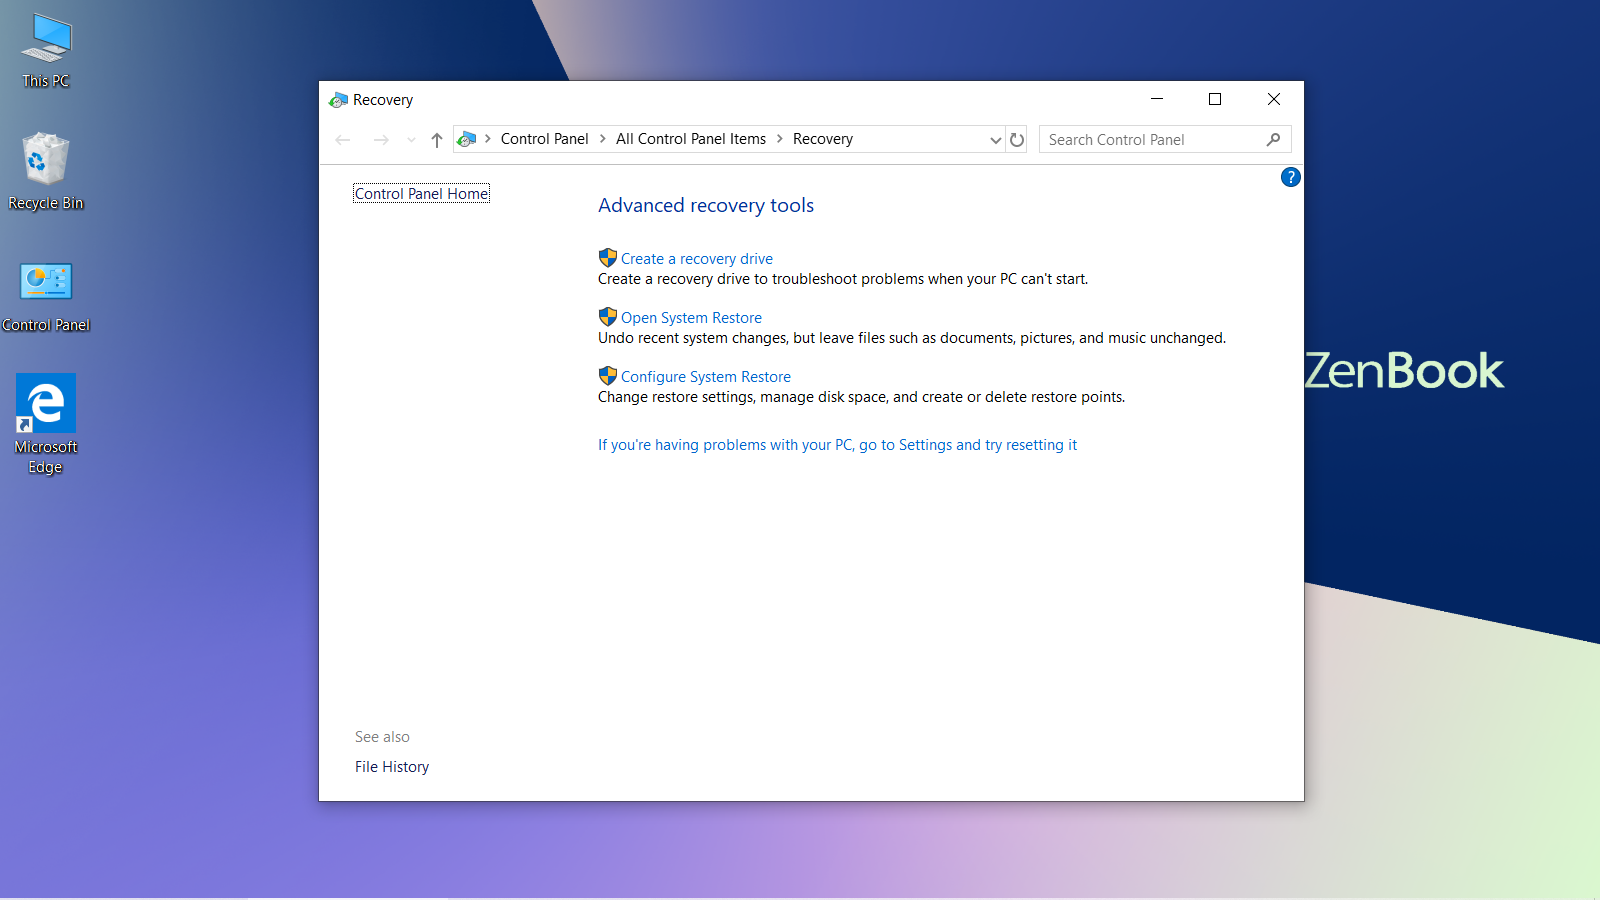Click the shield icon beside Configure System Restore
This screenshot has height=900, width=1600.
click(608, 376)
